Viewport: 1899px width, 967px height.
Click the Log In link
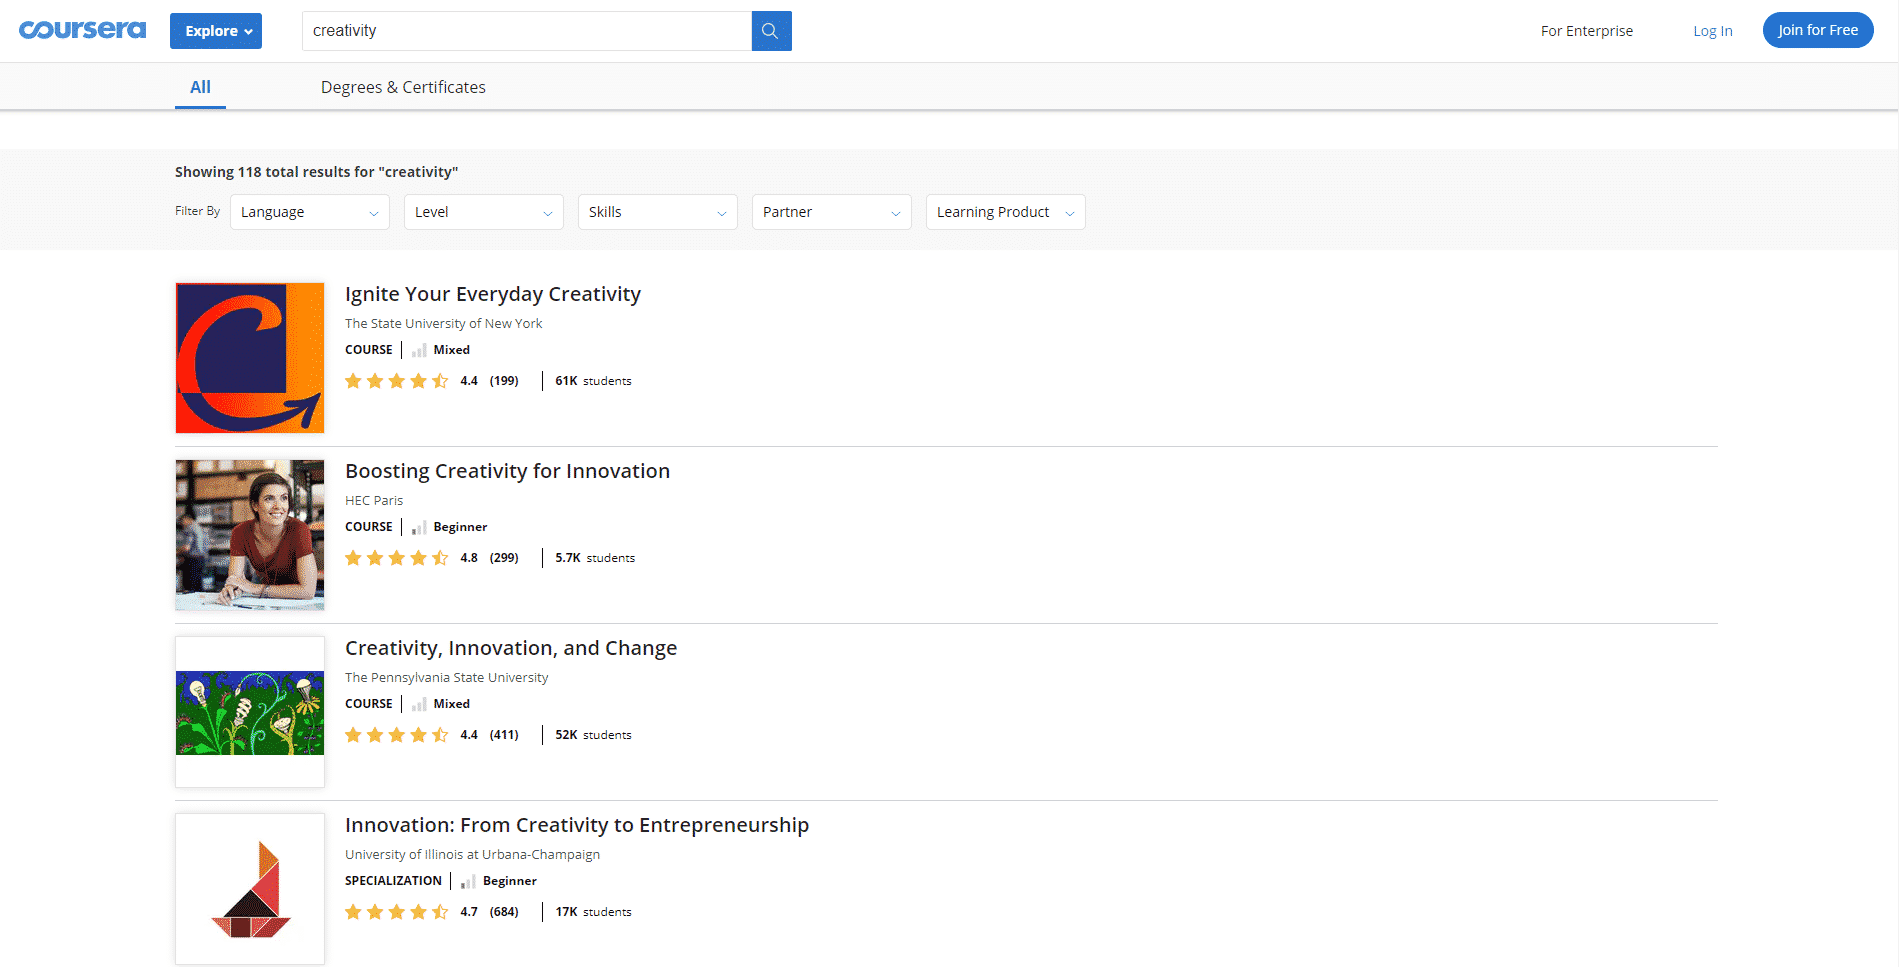click(x=1712, y=31)
